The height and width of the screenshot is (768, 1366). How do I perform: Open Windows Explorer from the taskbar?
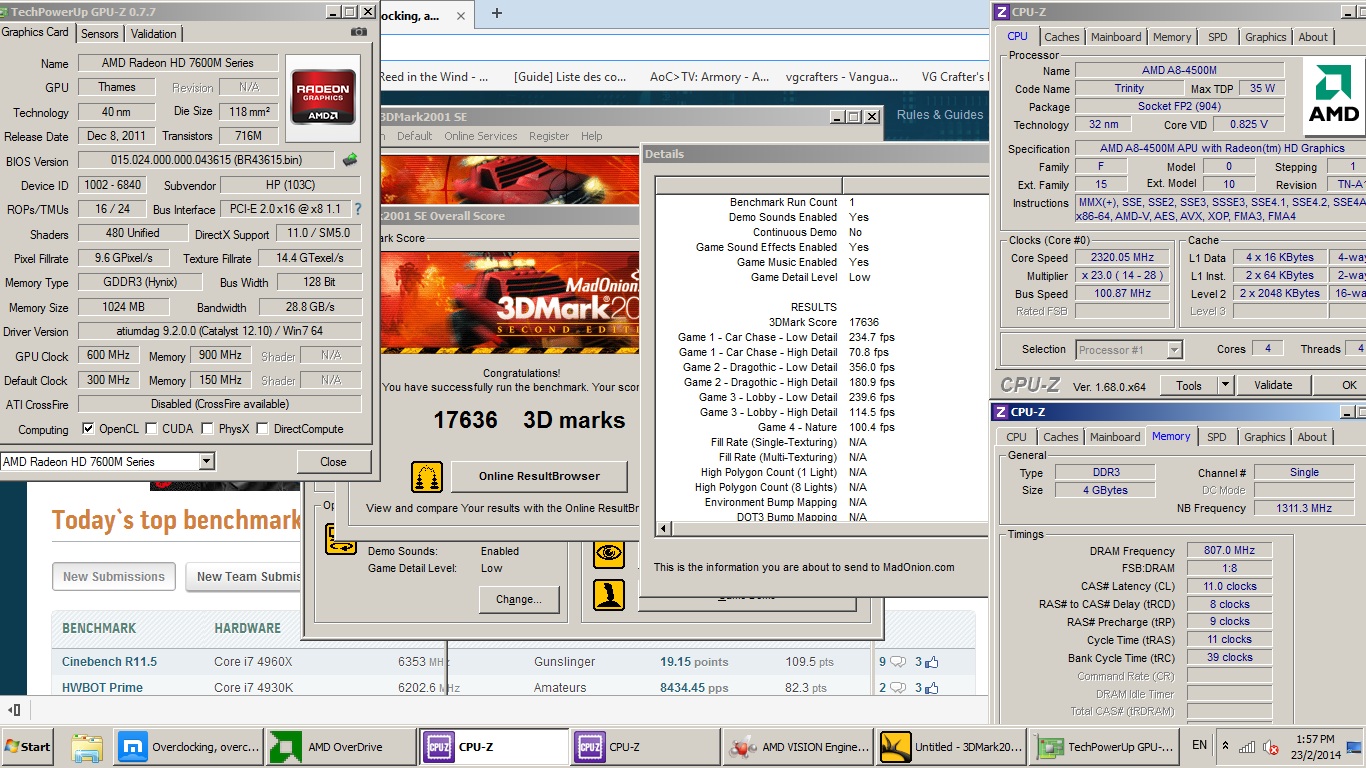87,746
